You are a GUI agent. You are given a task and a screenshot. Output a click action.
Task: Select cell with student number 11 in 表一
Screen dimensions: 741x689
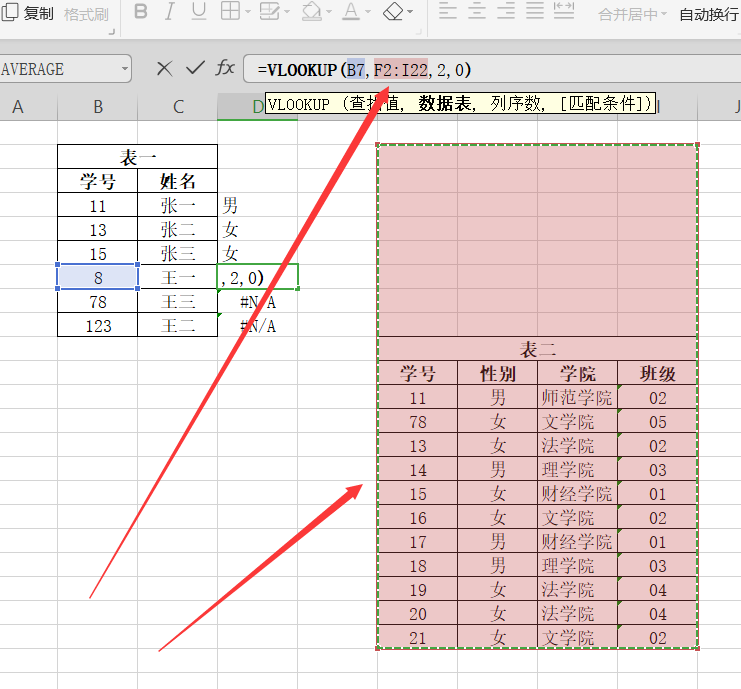click(97, 206)
